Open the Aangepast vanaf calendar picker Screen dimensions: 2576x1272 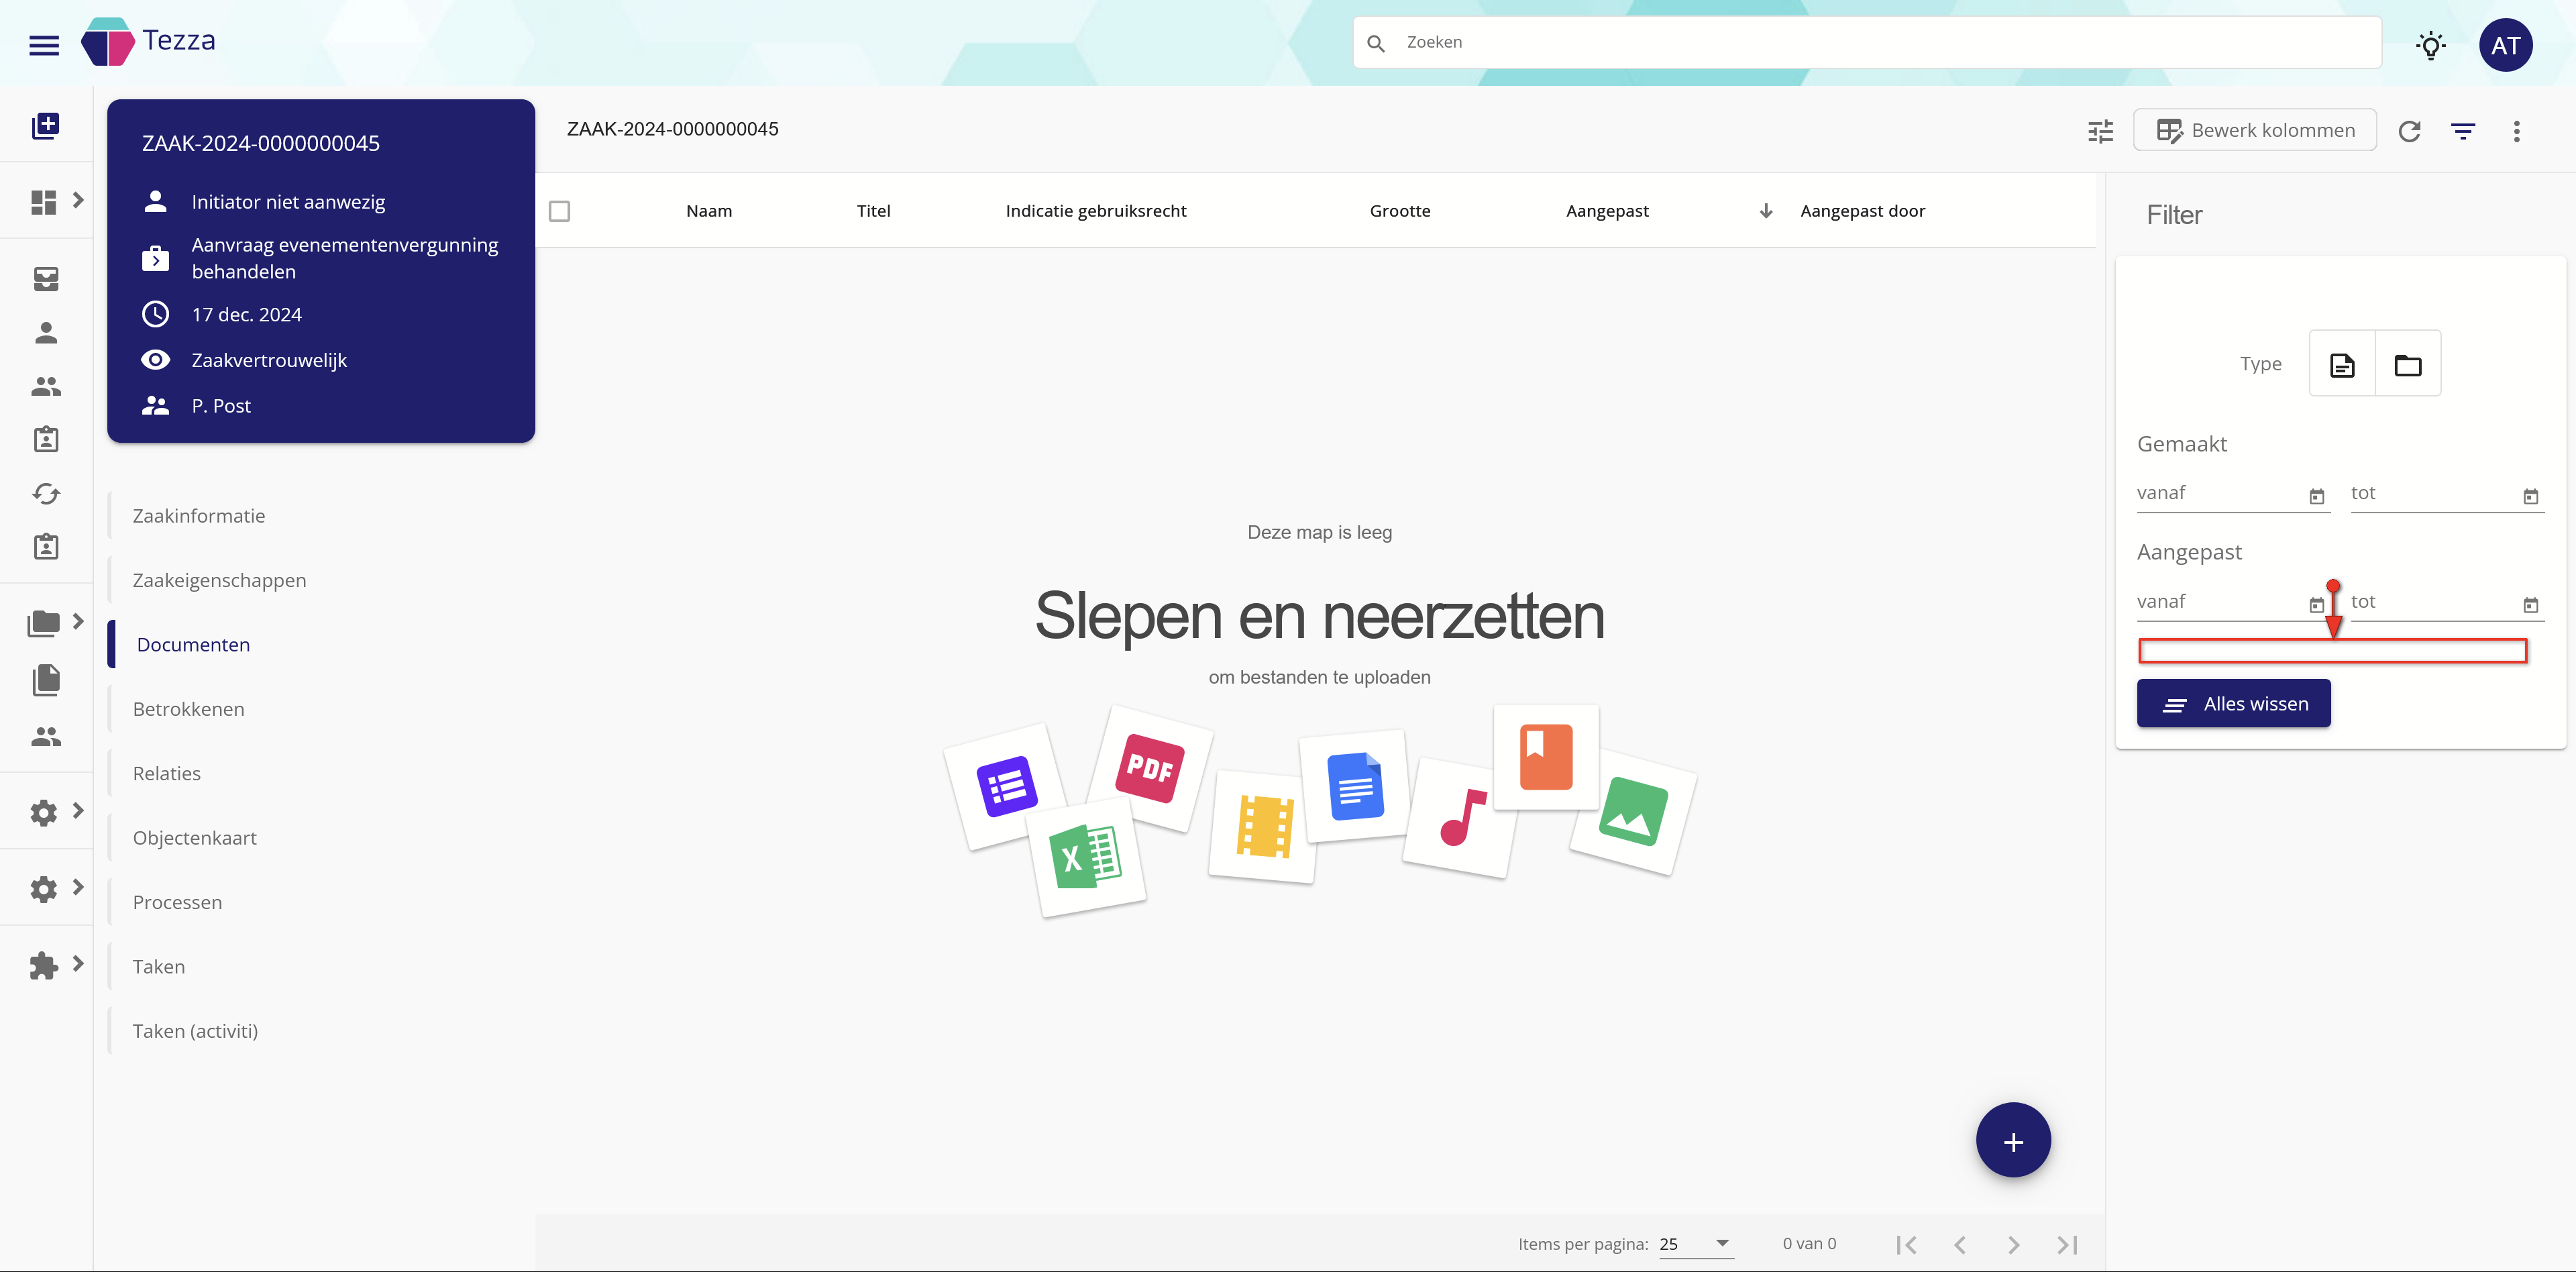coord(2317,605)
